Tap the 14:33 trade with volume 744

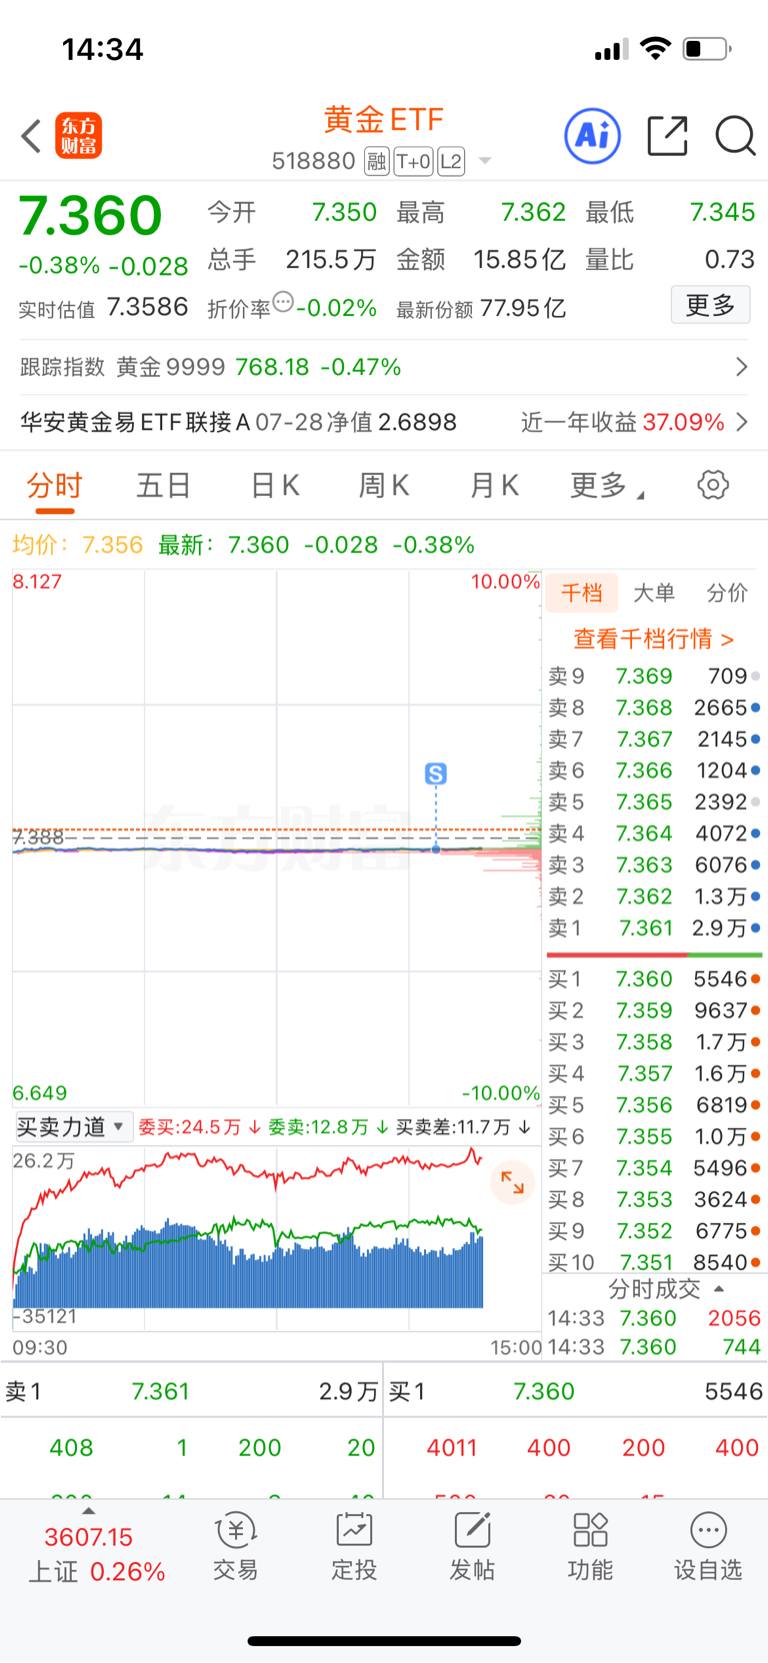(654, 1347)
